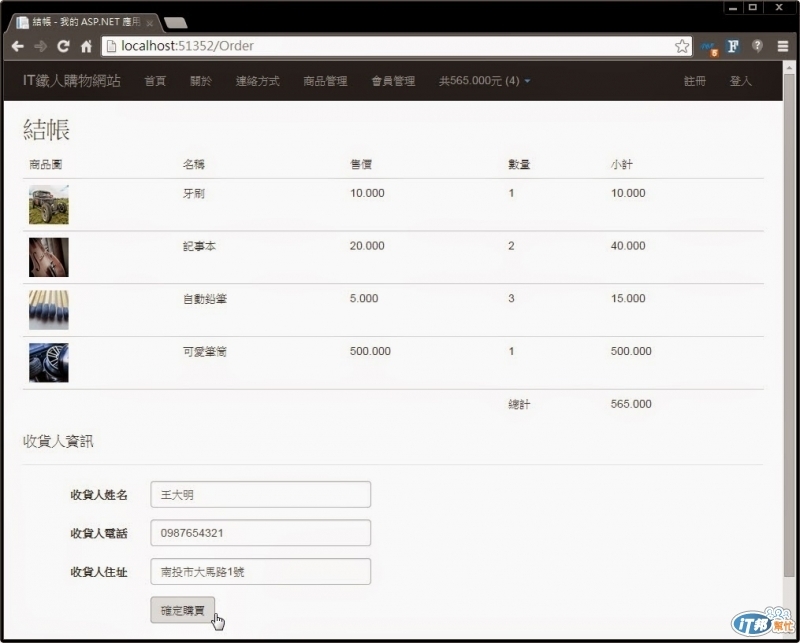Click the 結帳 page heading
The height and width of the screenshot is (643, 800).
point(46,130)
